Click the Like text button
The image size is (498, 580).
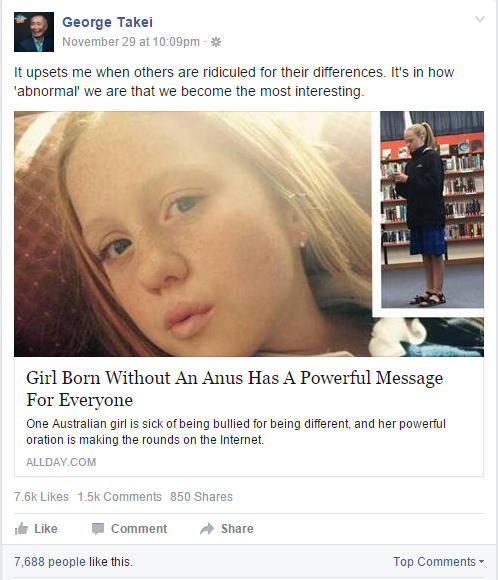coord(46,529)
